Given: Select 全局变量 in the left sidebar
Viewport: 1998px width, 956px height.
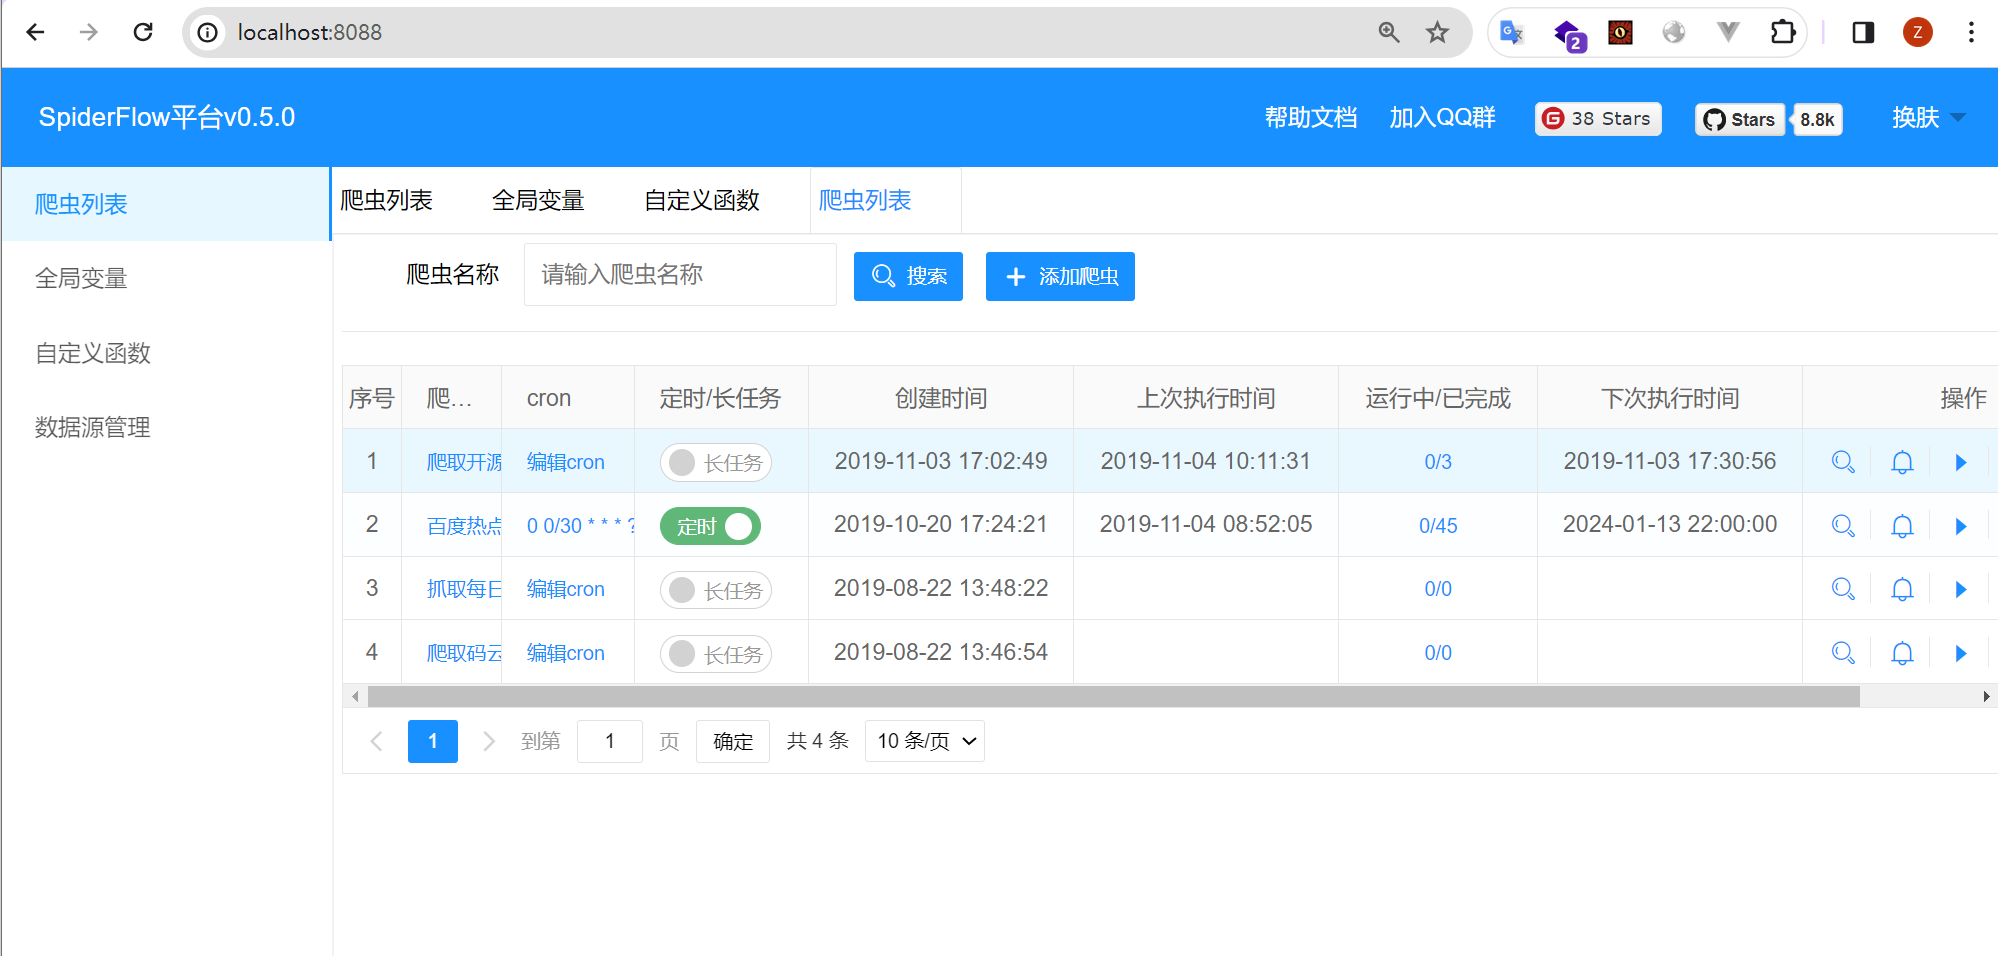Looking at the screenshot, I should [165, 278].
